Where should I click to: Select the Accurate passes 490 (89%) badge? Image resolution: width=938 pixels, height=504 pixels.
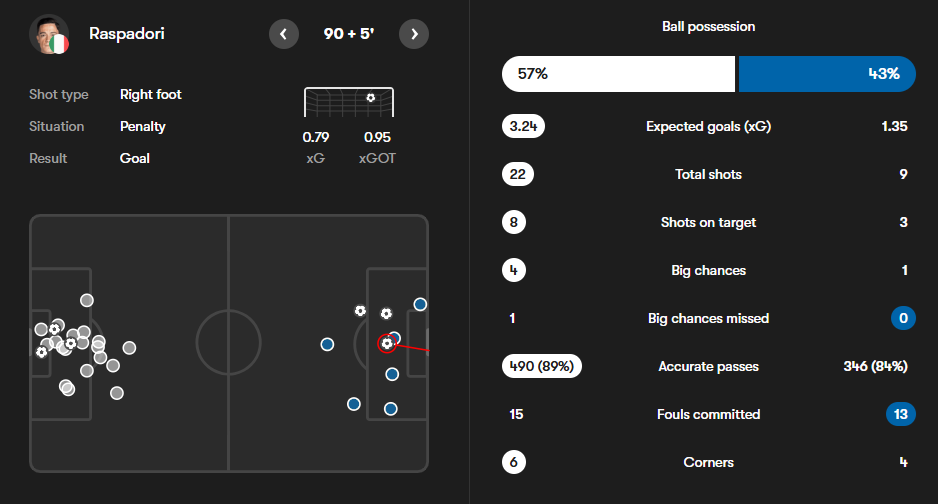pos(541,366)
